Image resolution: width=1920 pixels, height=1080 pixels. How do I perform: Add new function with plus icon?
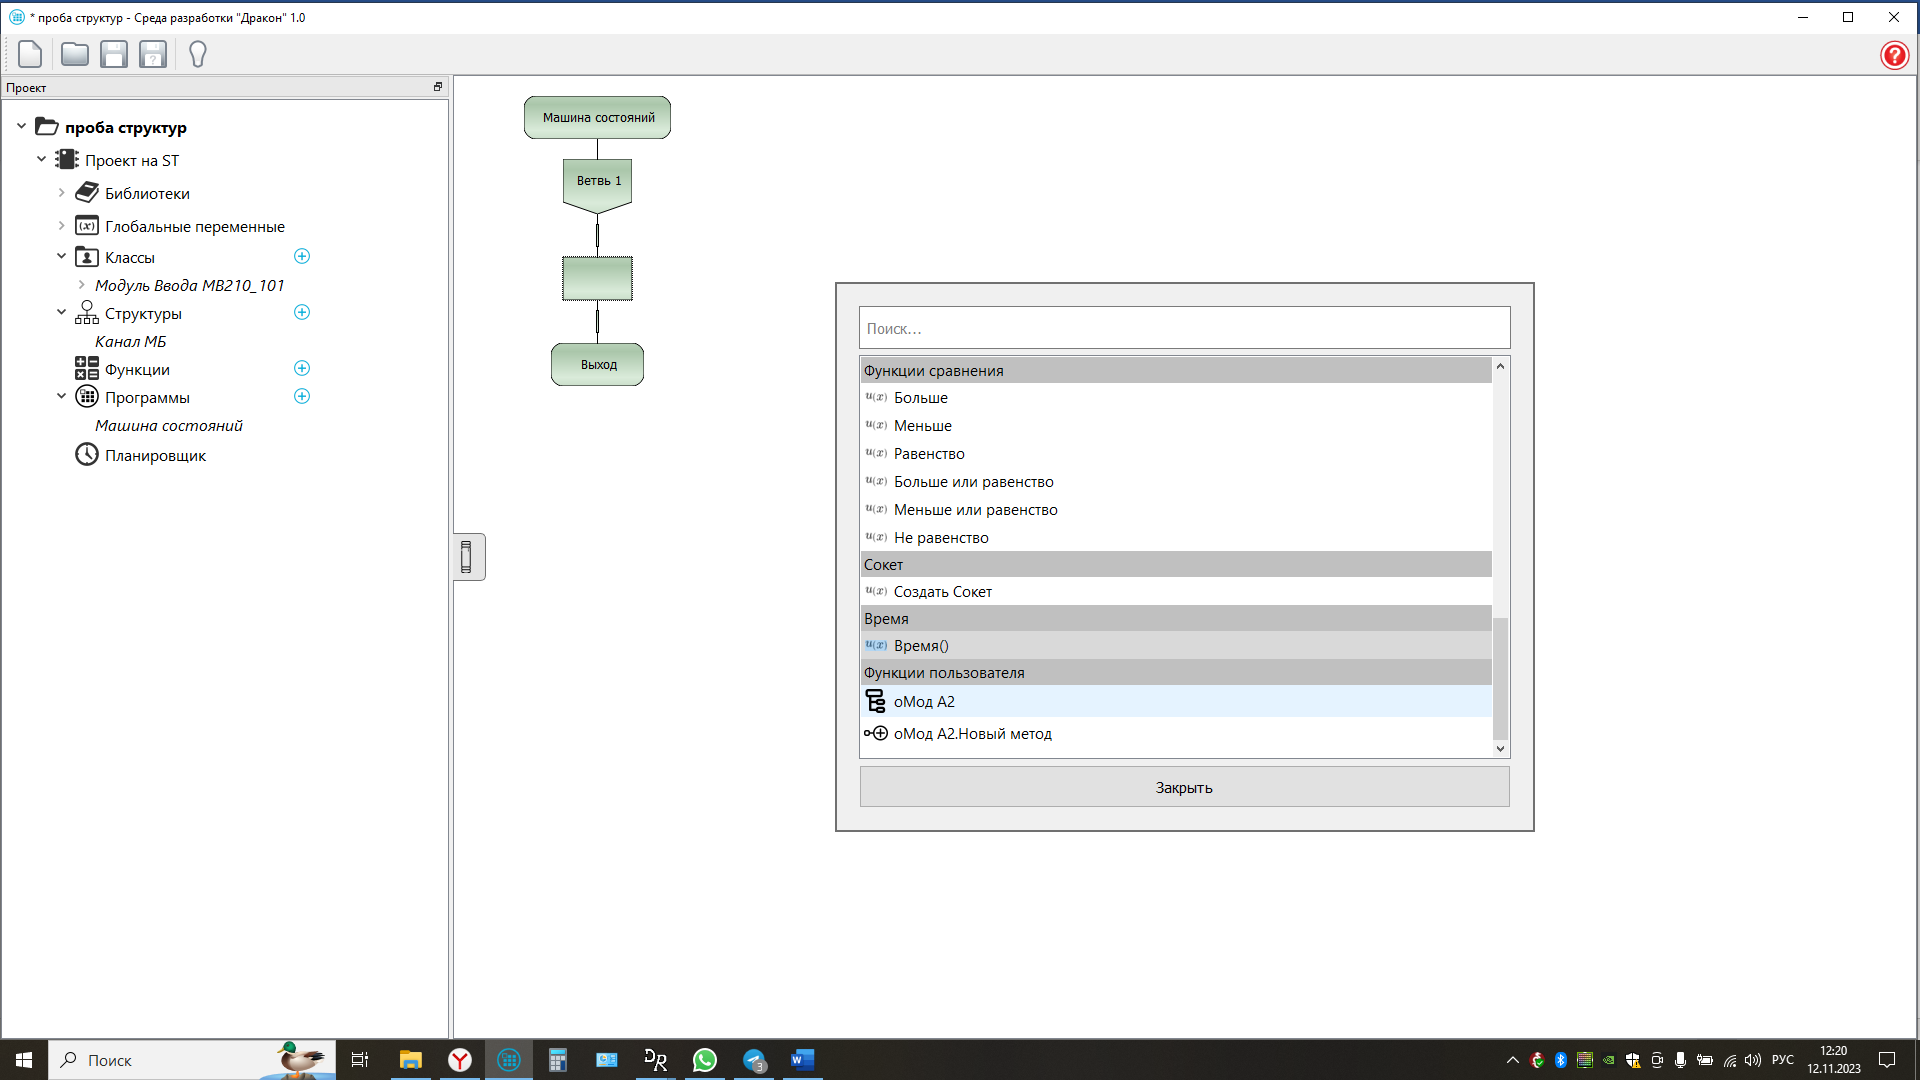click(x=302, y=369)
